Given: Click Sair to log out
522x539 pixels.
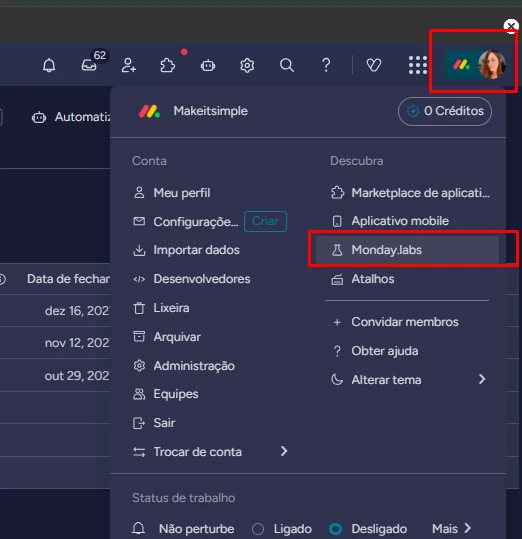Looking at the screenshot, I should coord(154,423).
